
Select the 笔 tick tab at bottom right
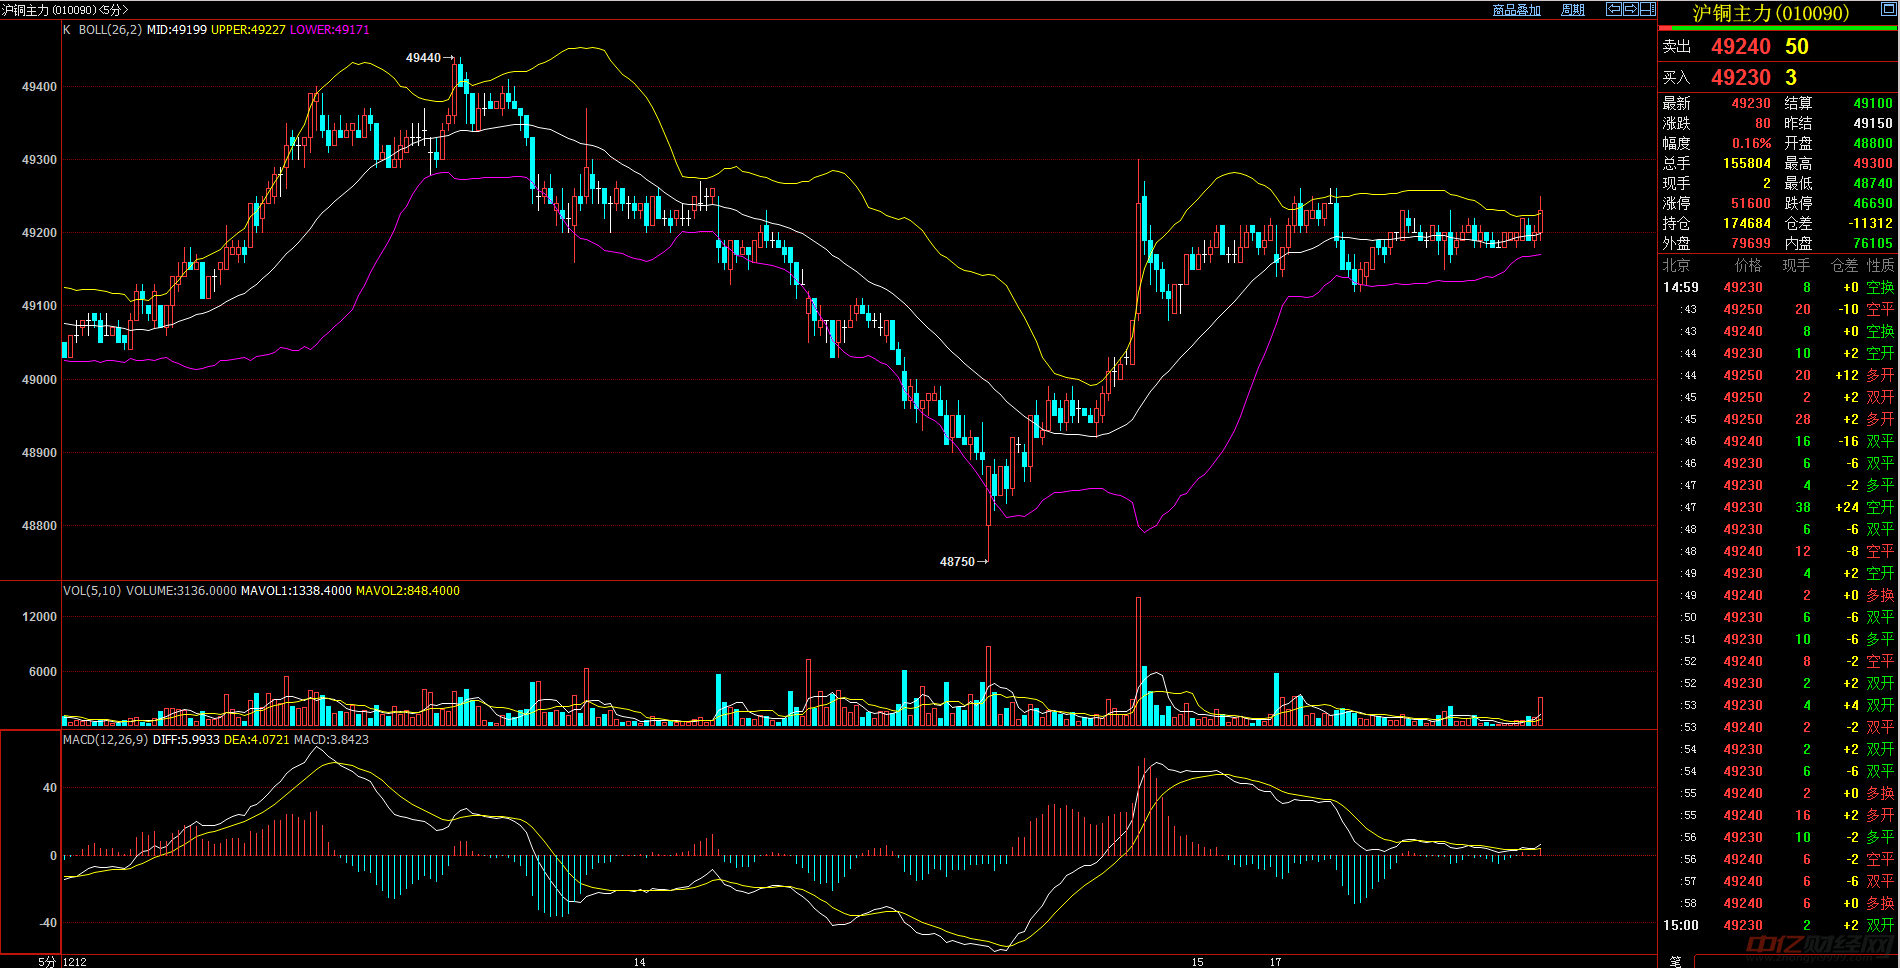click(1675, 960)
